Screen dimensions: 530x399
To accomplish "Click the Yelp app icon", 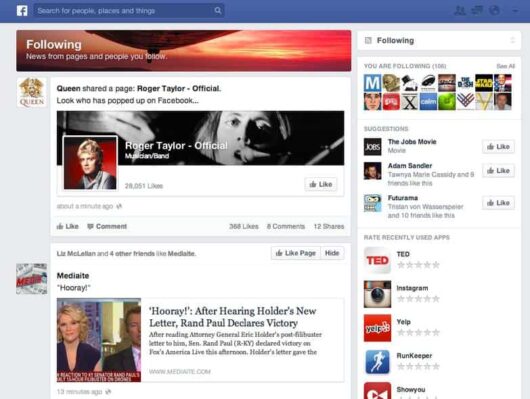I will pos(378,328).
